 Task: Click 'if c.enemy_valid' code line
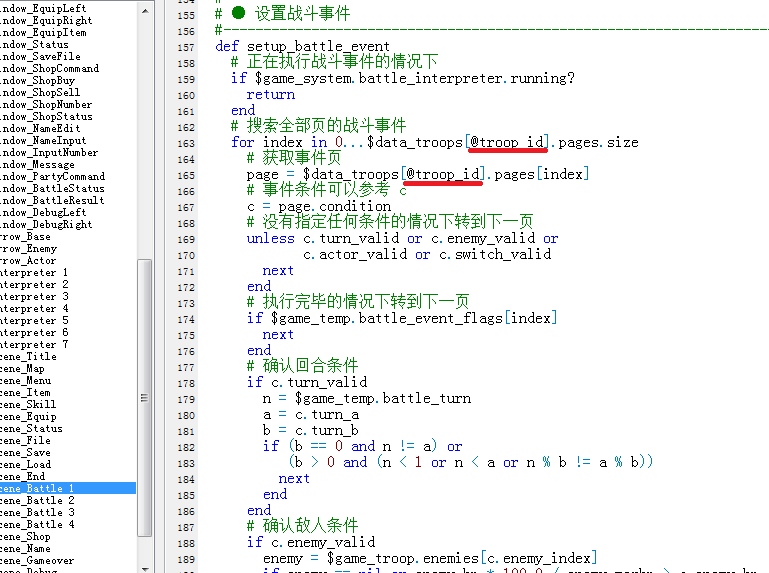point(311,542)
